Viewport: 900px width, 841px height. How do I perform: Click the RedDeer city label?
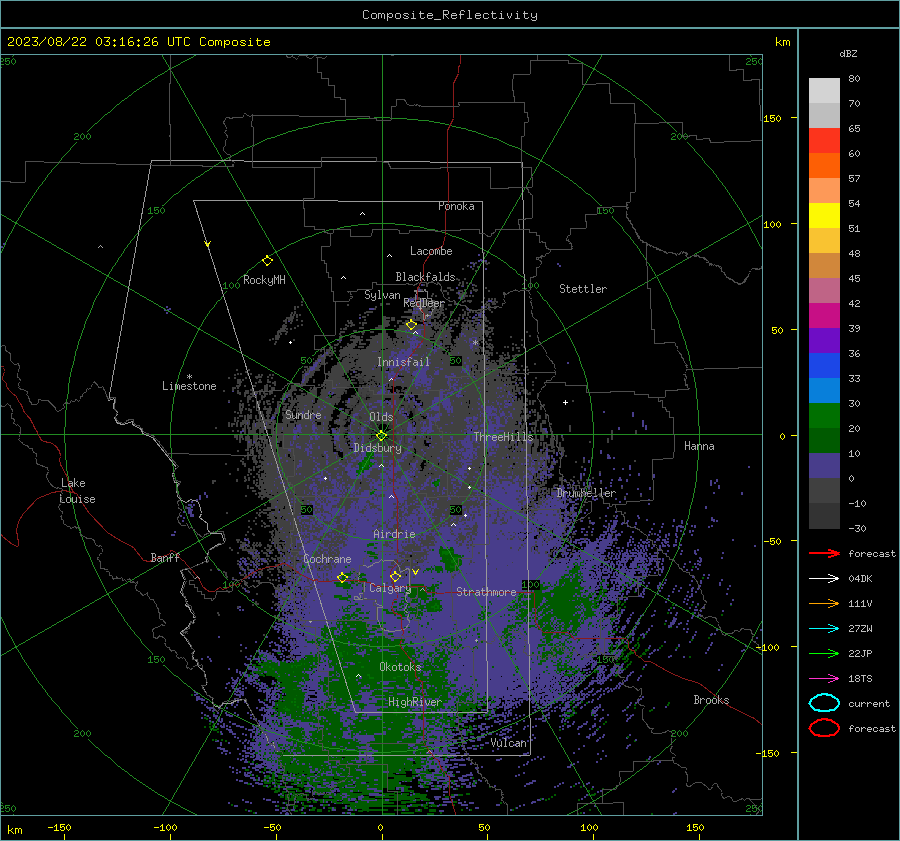click(x=424, y=303)
